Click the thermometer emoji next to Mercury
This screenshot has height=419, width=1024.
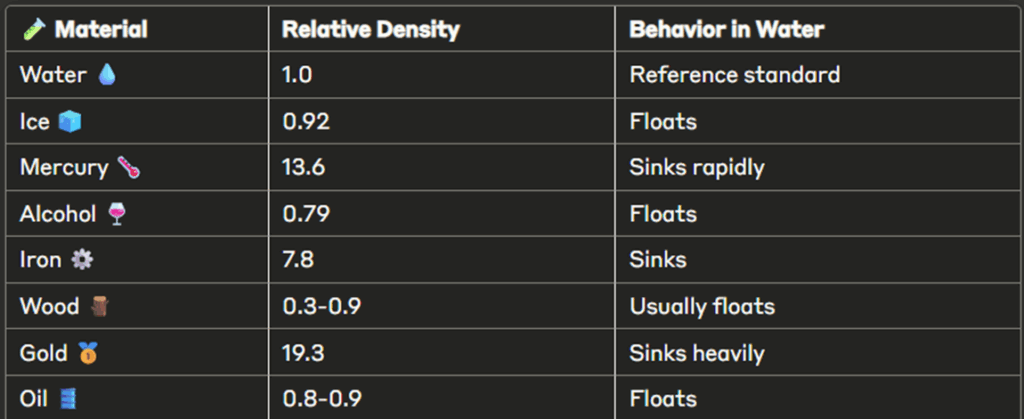(129, 168)
